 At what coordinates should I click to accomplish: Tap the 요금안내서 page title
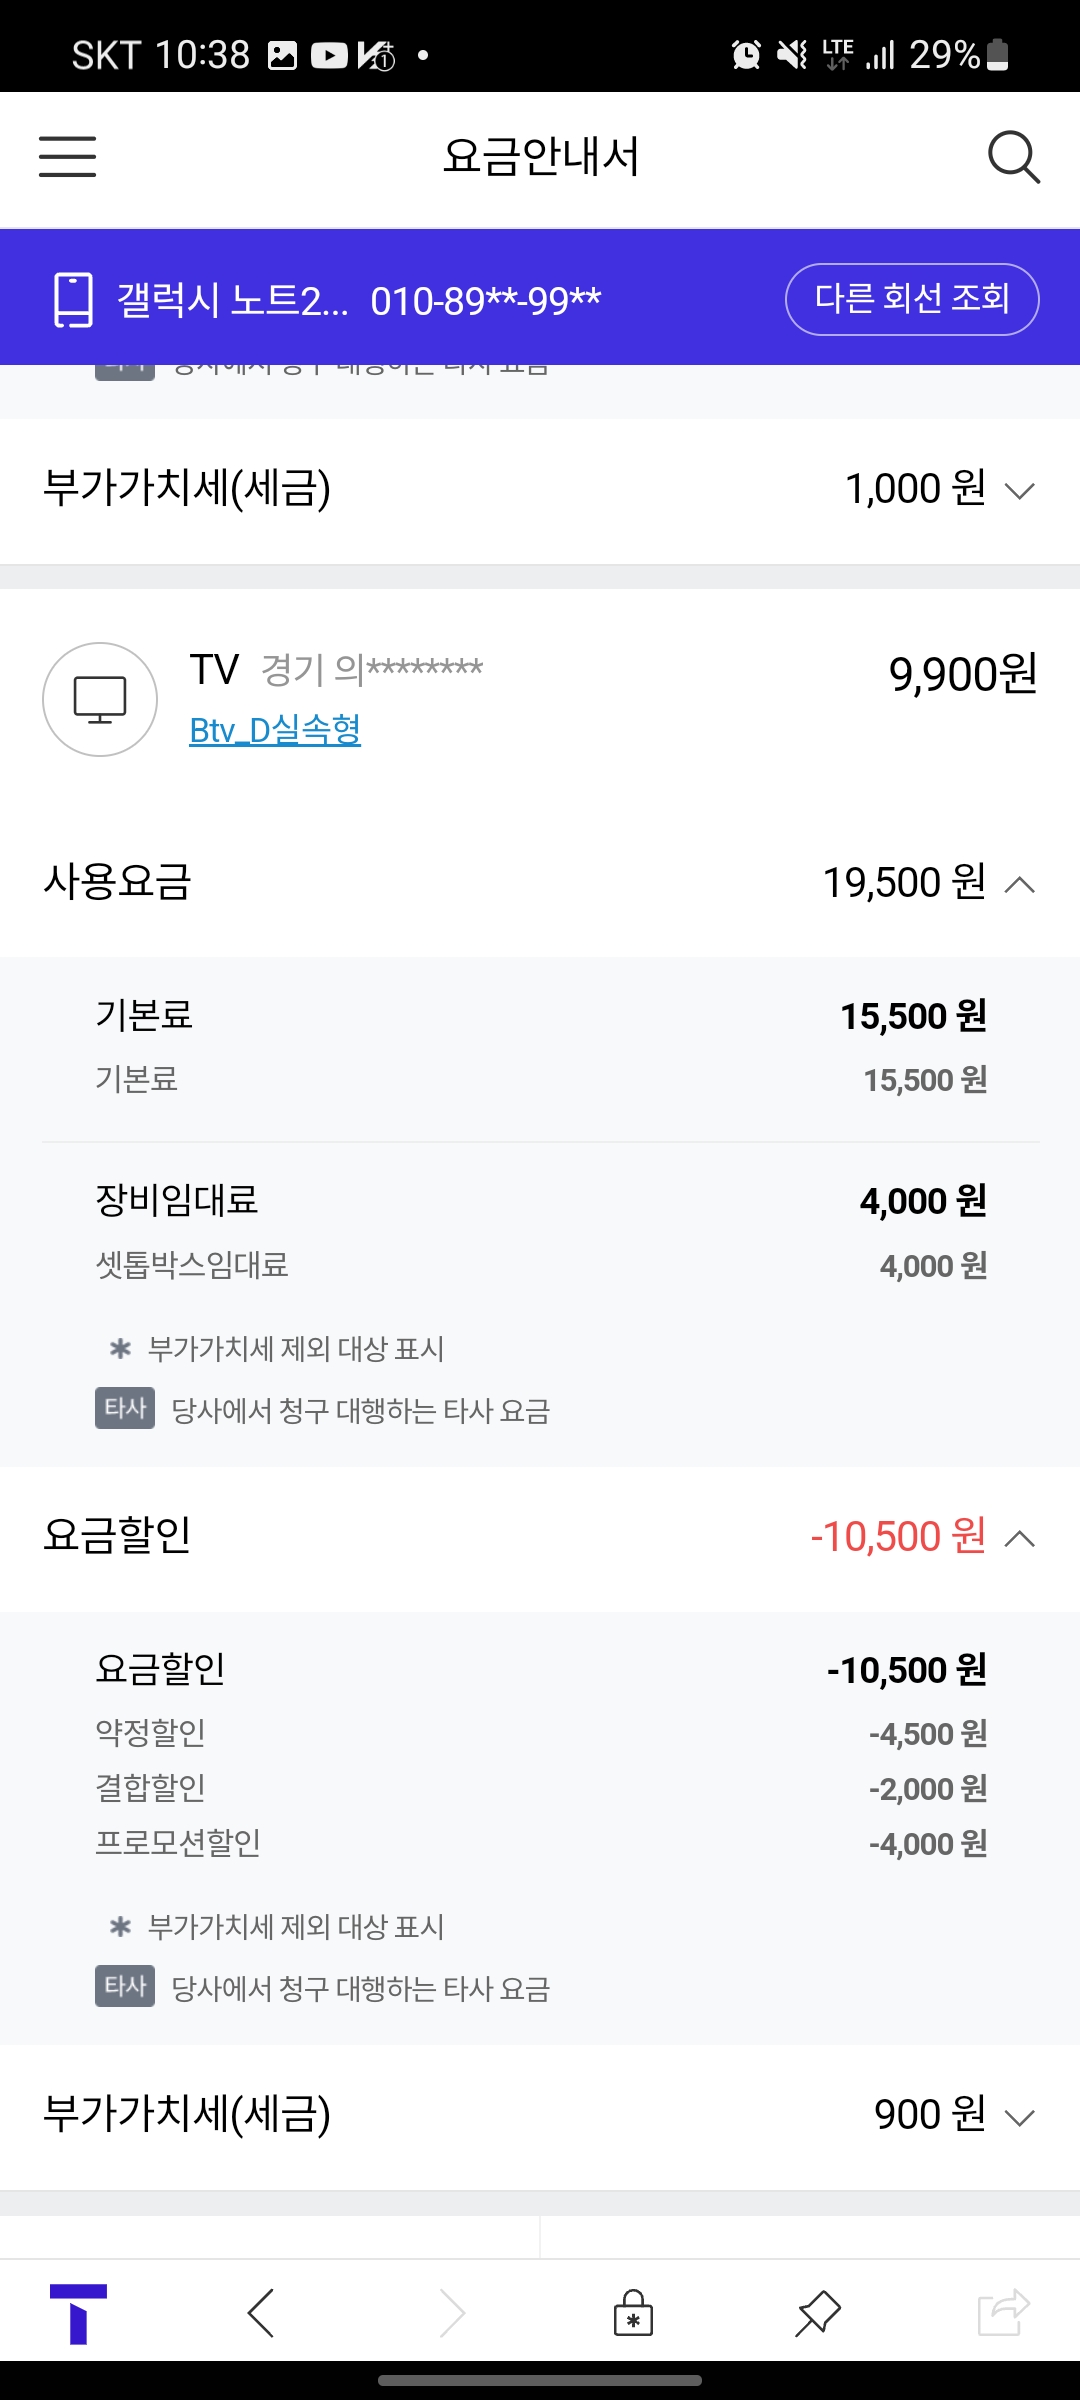(x=540, y=157)
